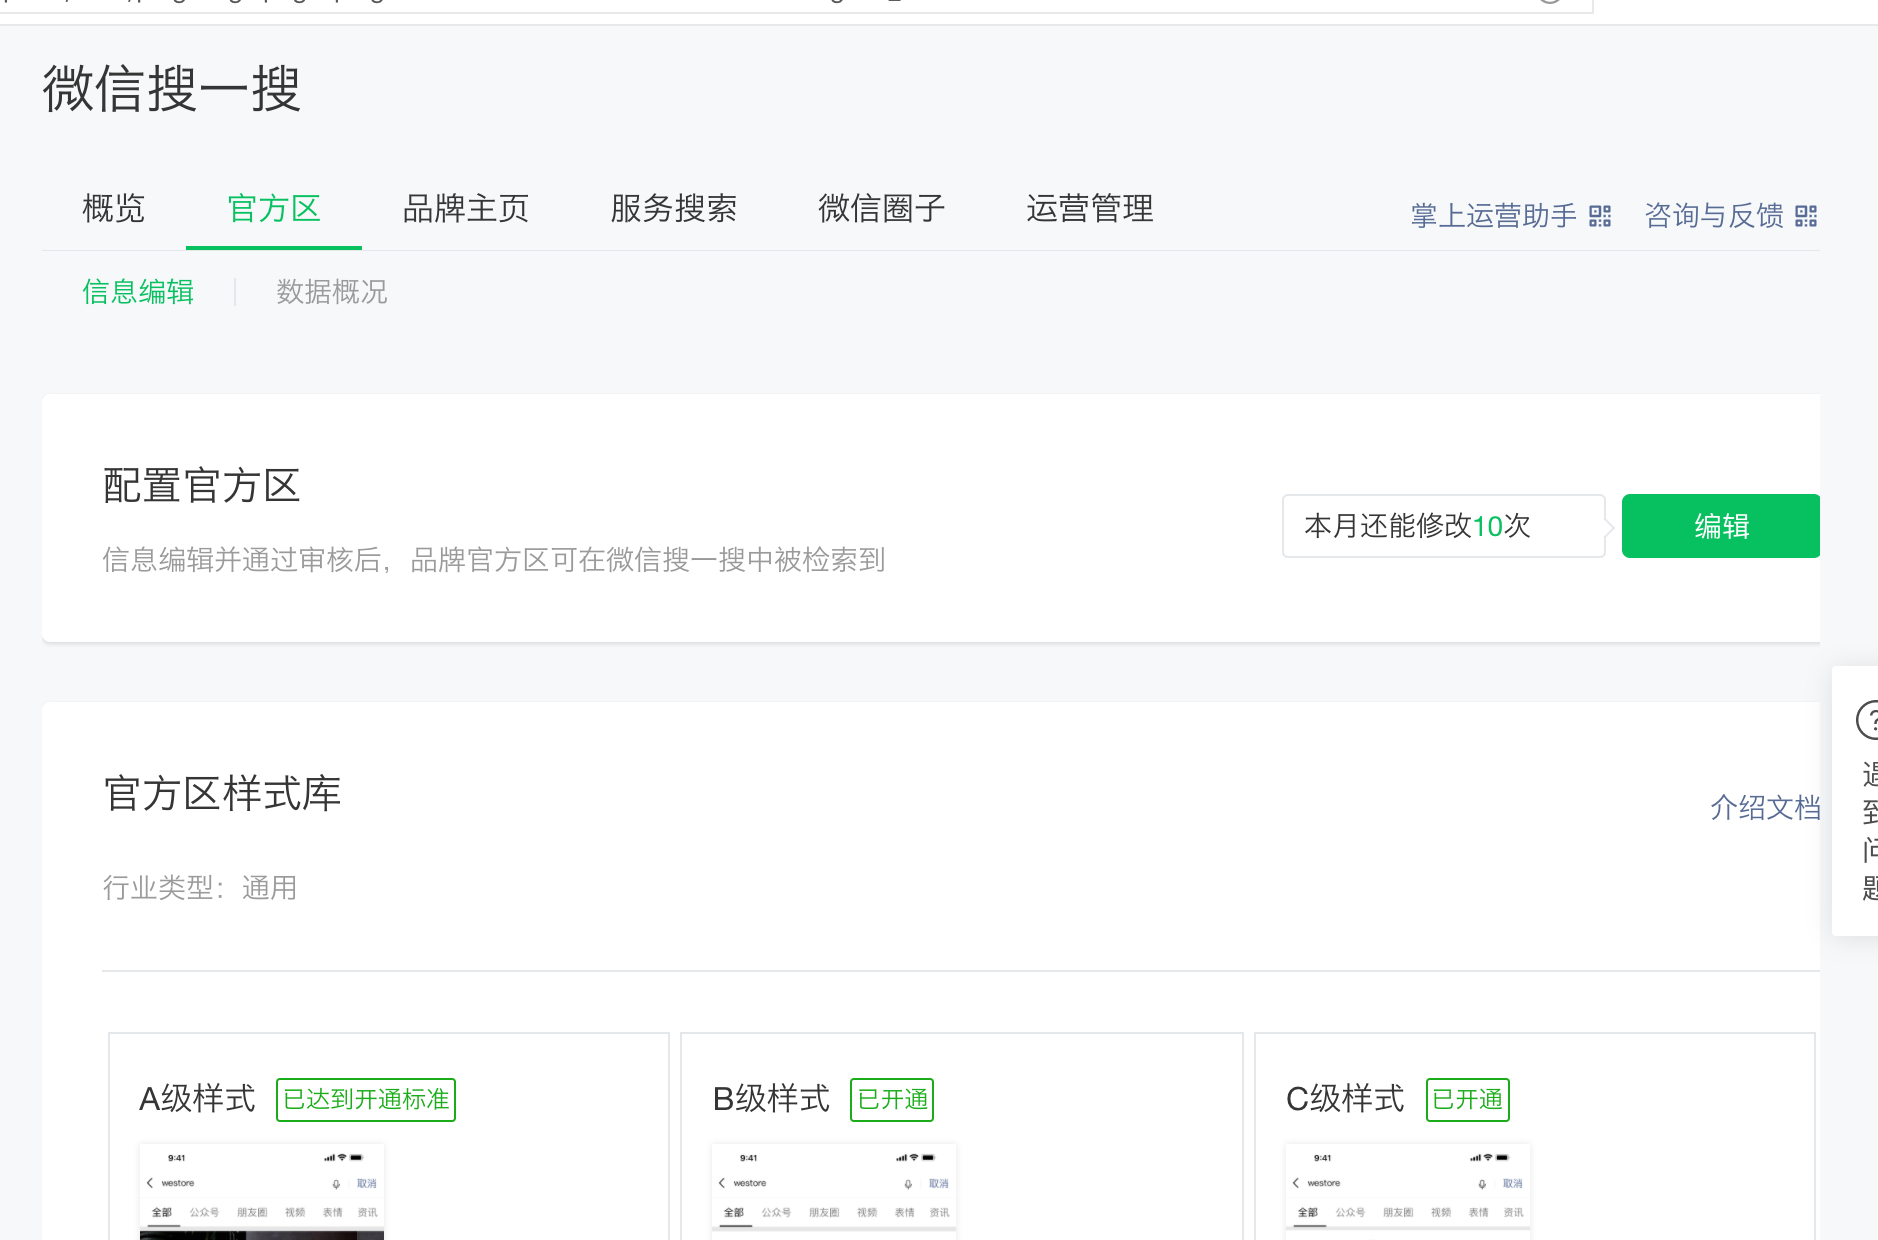Click the green 编辑 button
Viewport: 1878px width, 1240px height.
coord(1720,526)
